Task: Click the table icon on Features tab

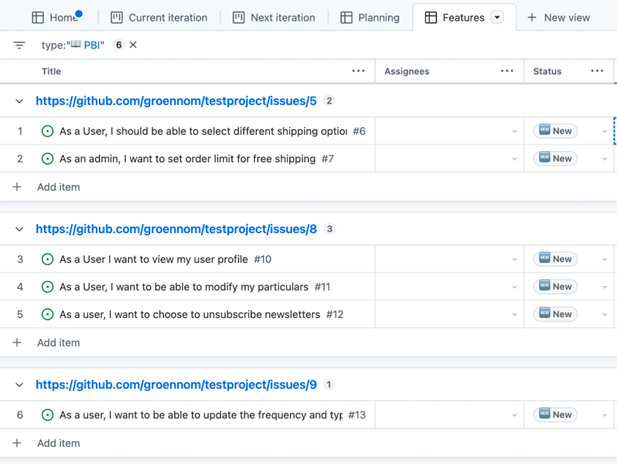Action: pos(431,18)
